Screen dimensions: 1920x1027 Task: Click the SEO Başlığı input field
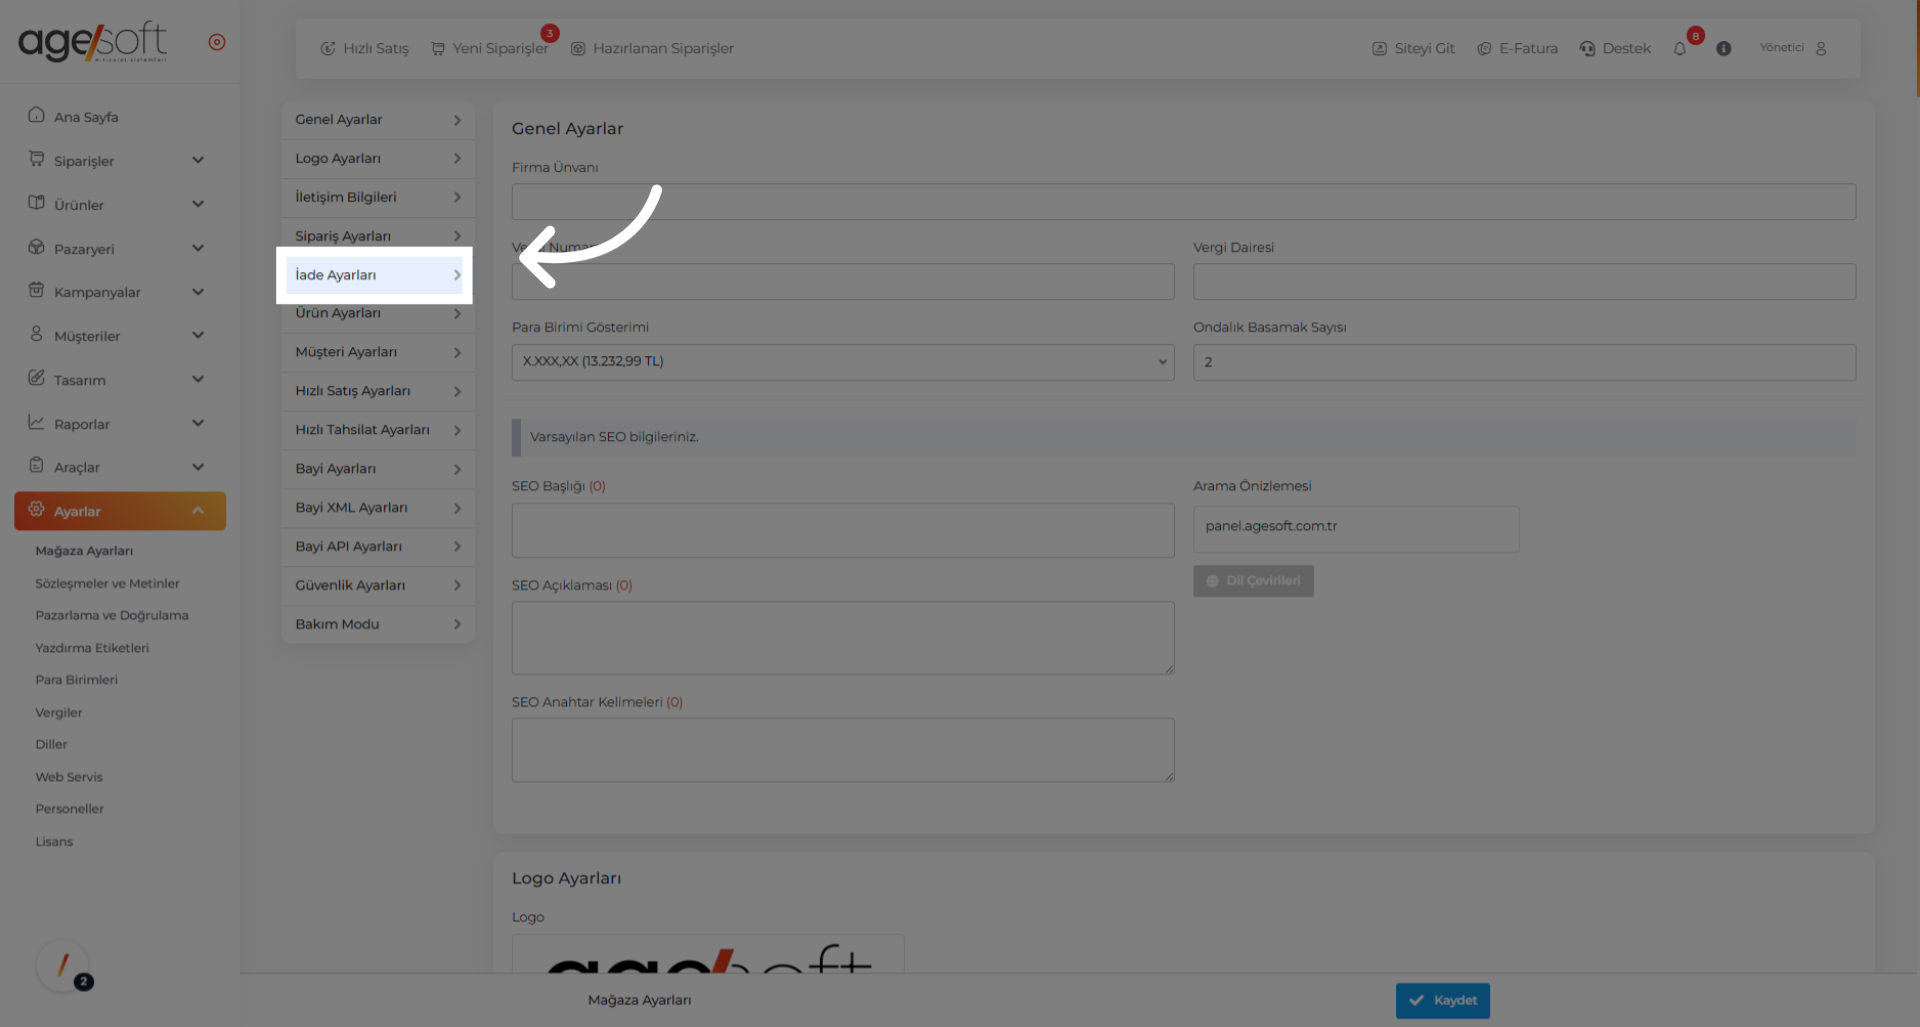coord(843,531)
